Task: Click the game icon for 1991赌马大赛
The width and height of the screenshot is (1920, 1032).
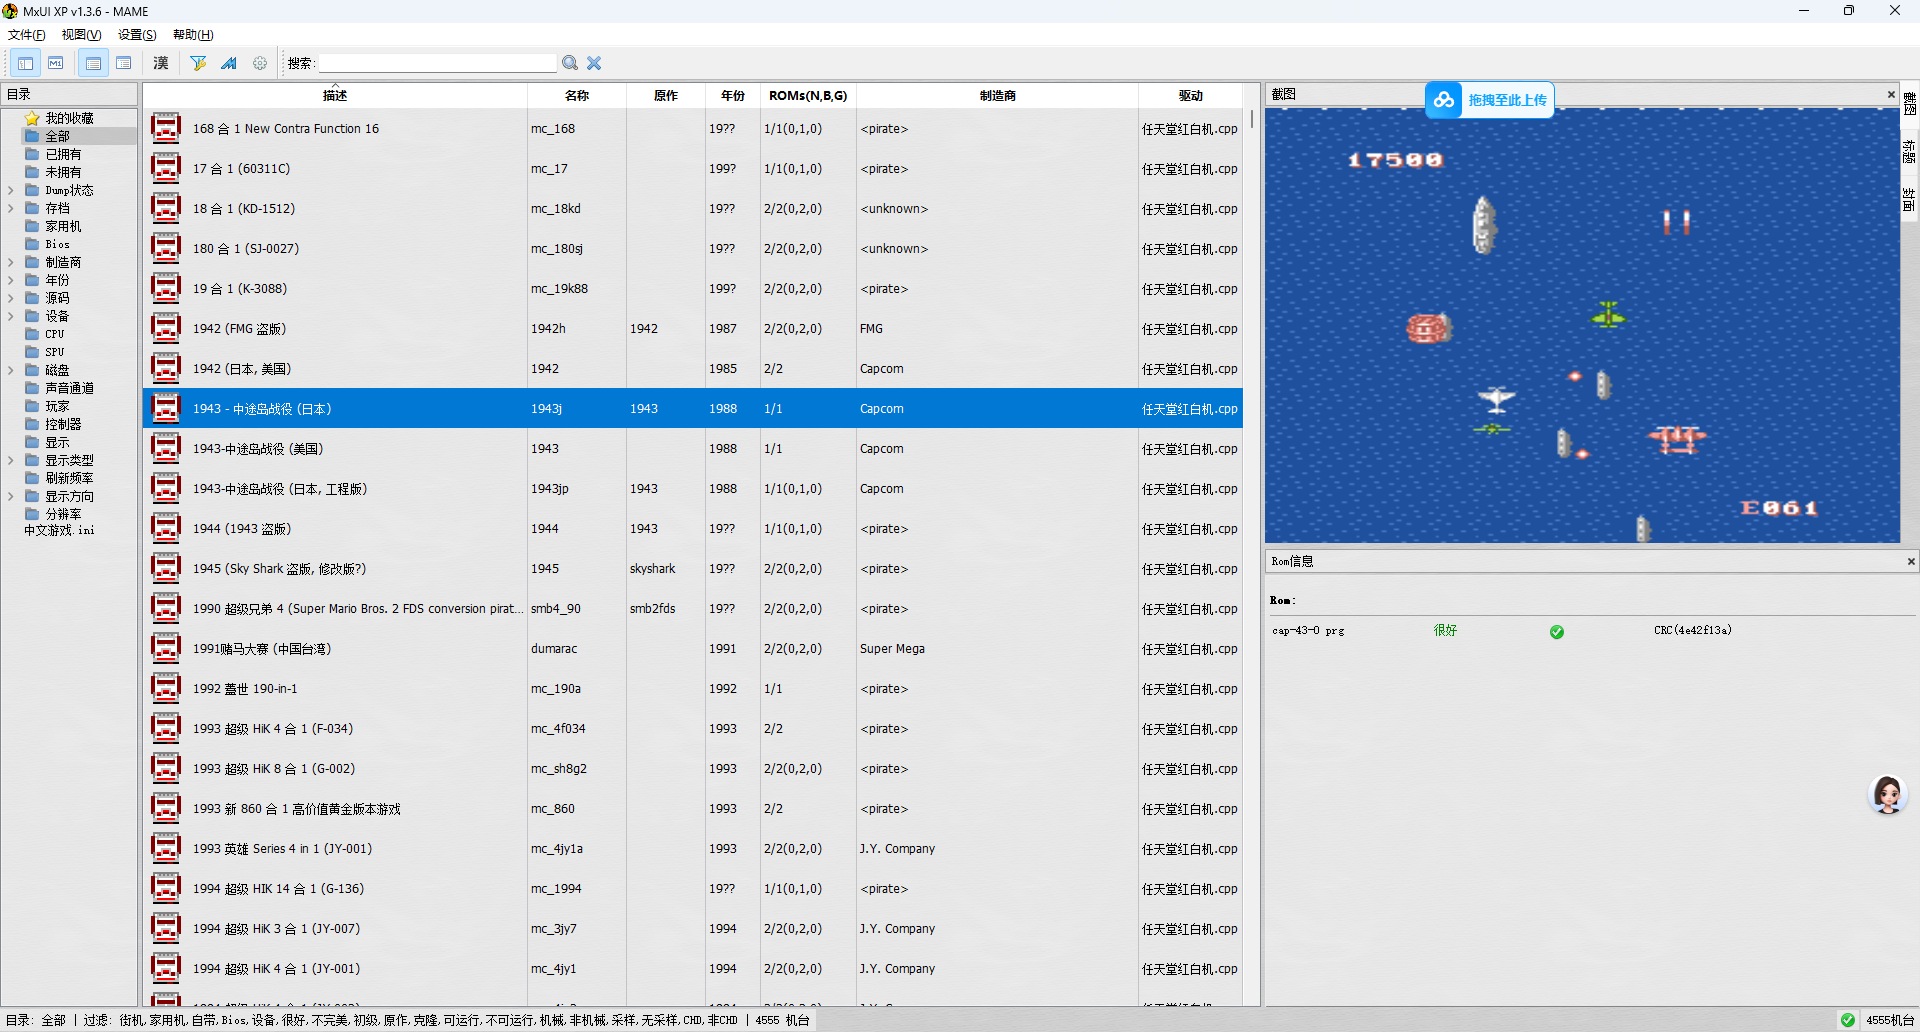Action: (x=166, y=648)
